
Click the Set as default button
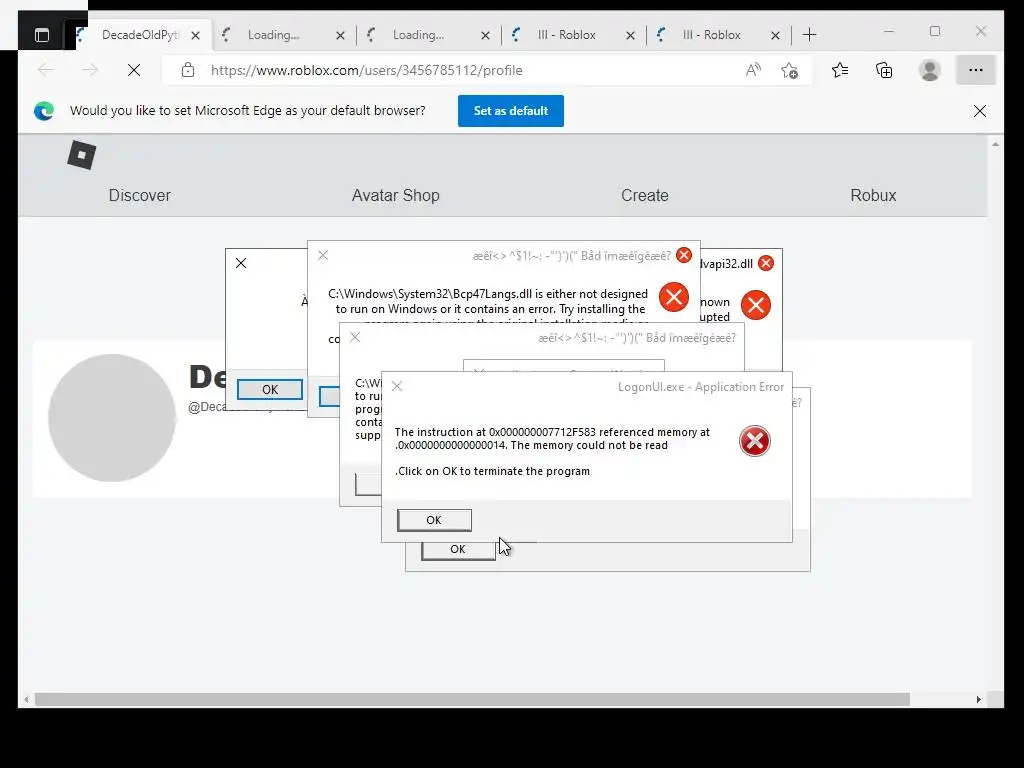(x=511, y=111)
